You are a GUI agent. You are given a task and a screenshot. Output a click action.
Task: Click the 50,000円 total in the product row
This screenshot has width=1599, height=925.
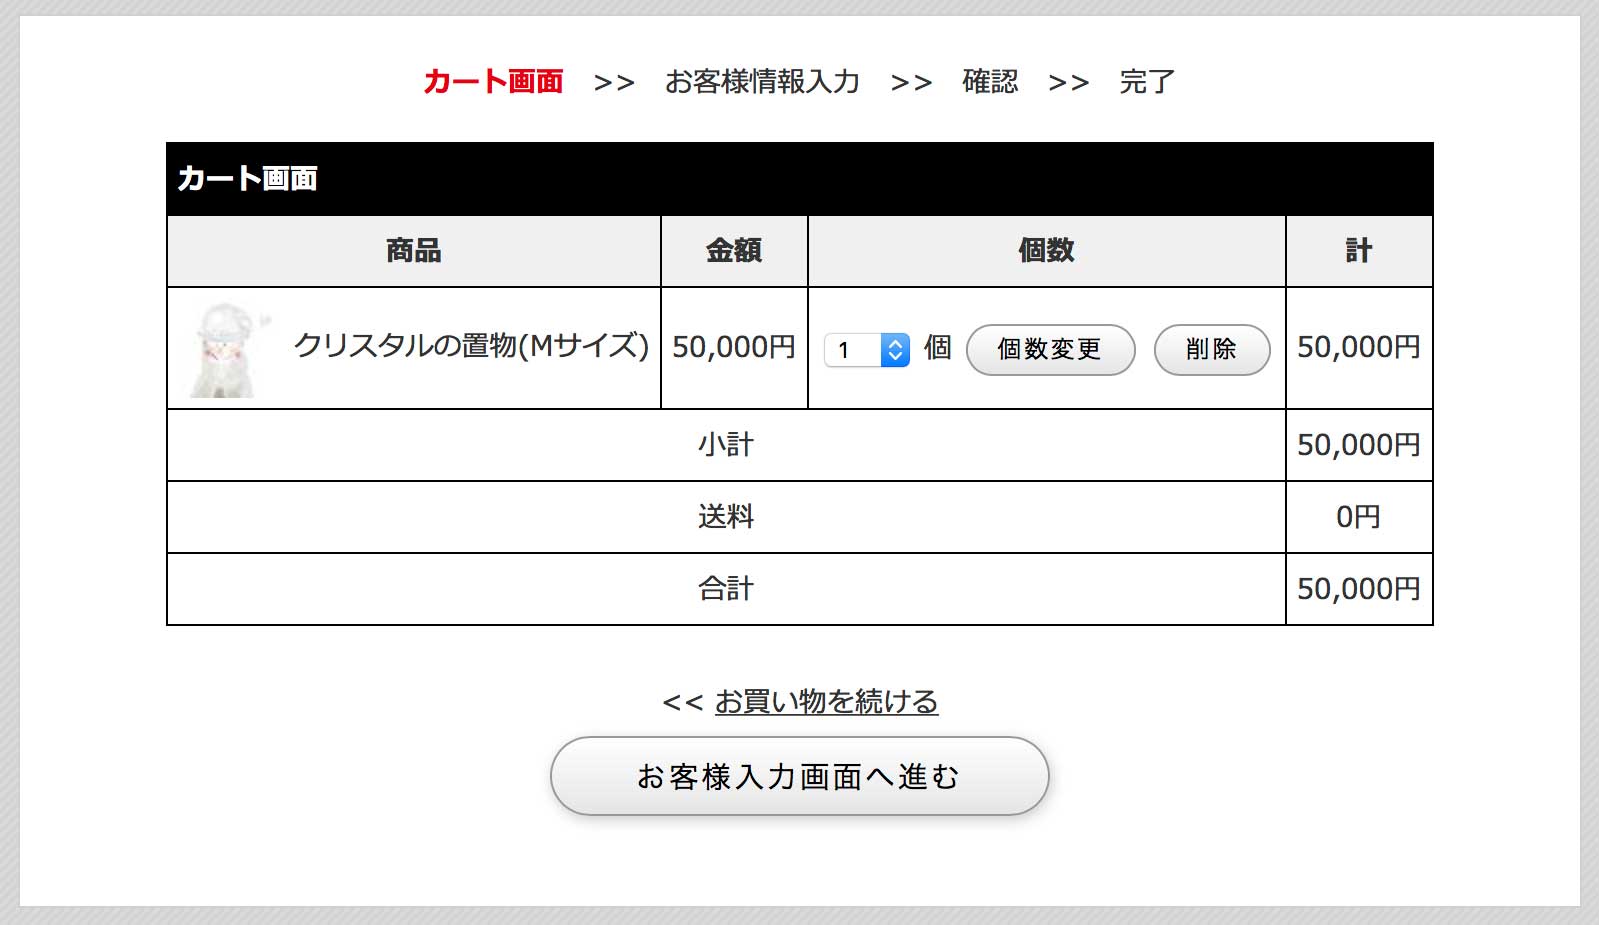coord(1359,347)
